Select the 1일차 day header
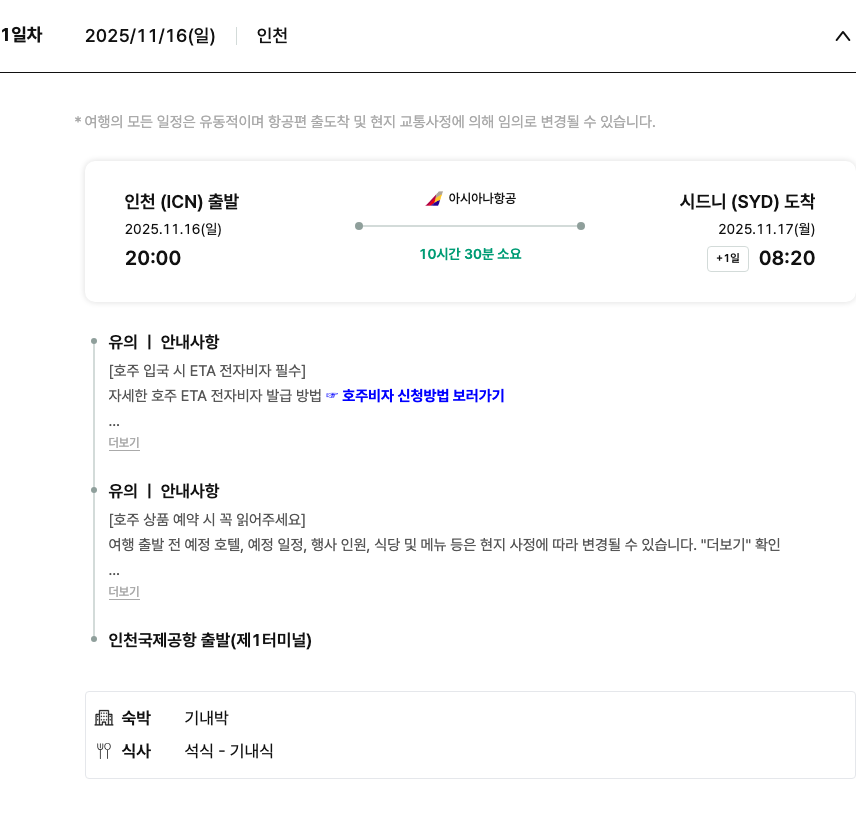 (x=21, y=36)
